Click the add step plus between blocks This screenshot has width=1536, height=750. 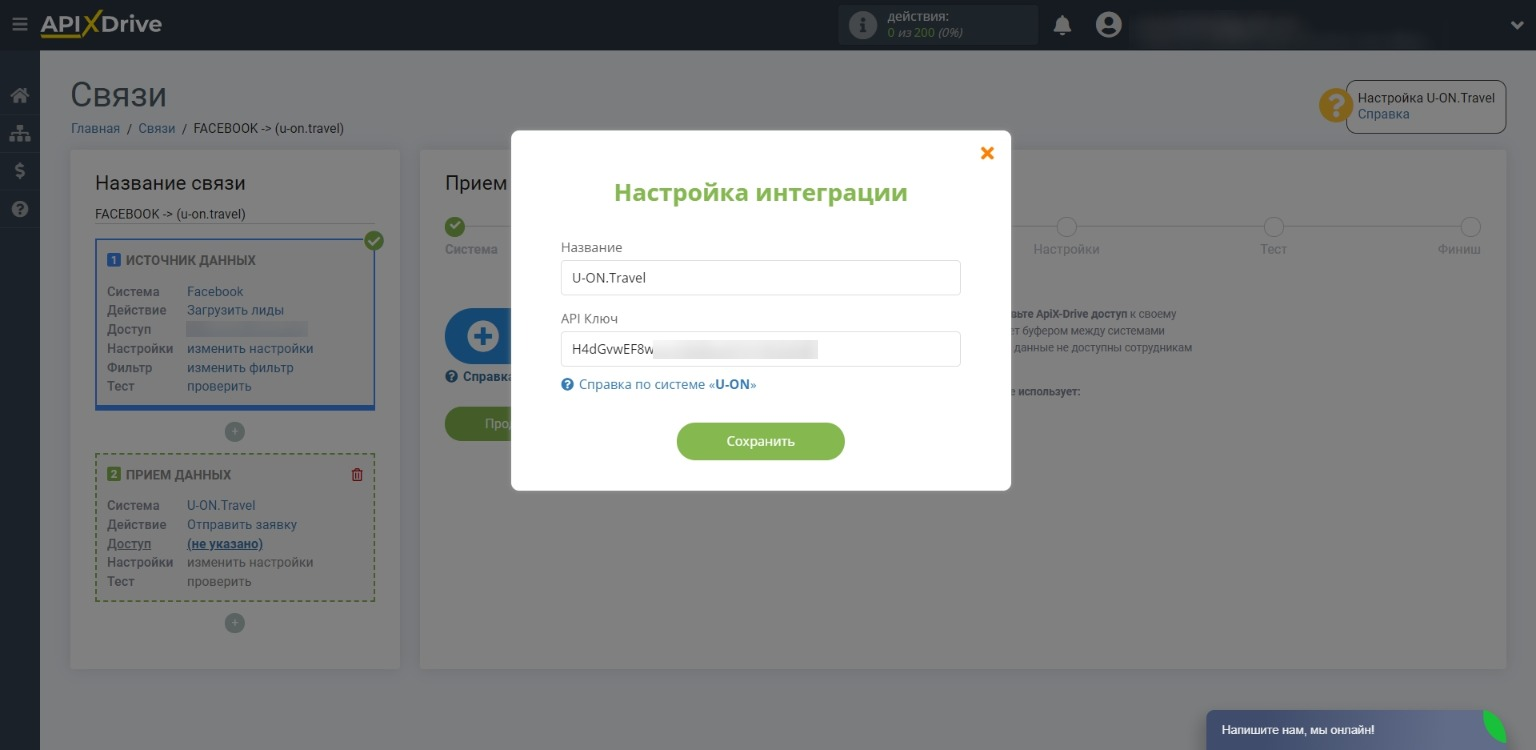tap(234, 432)
